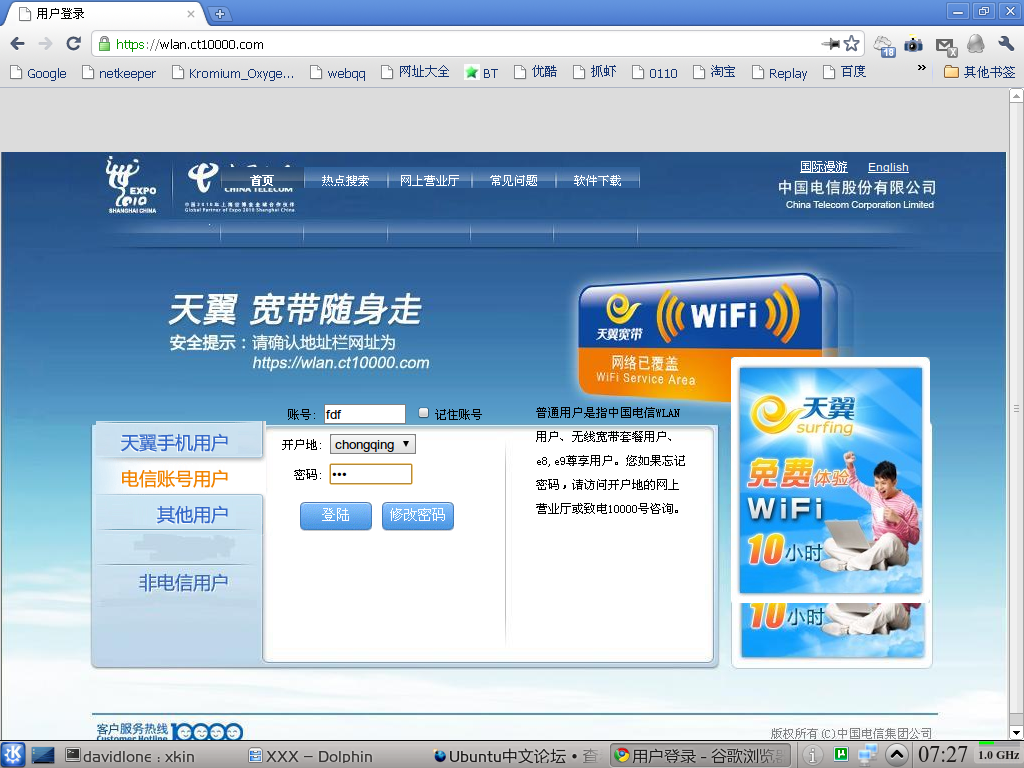This screenshot has height=768, width=1024.
Task: Open the webqq bookmark
Action: click(338, 72)
